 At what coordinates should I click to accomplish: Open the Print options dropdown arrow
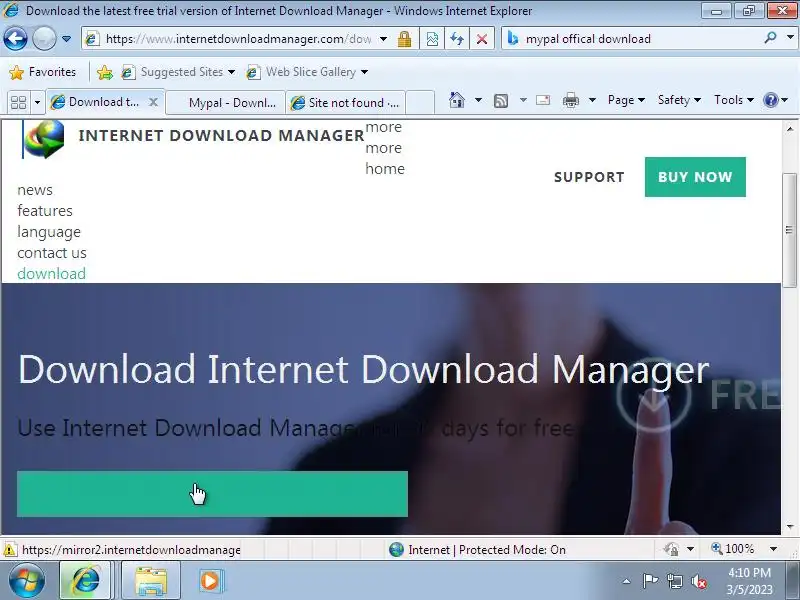(x=592, y=100)
